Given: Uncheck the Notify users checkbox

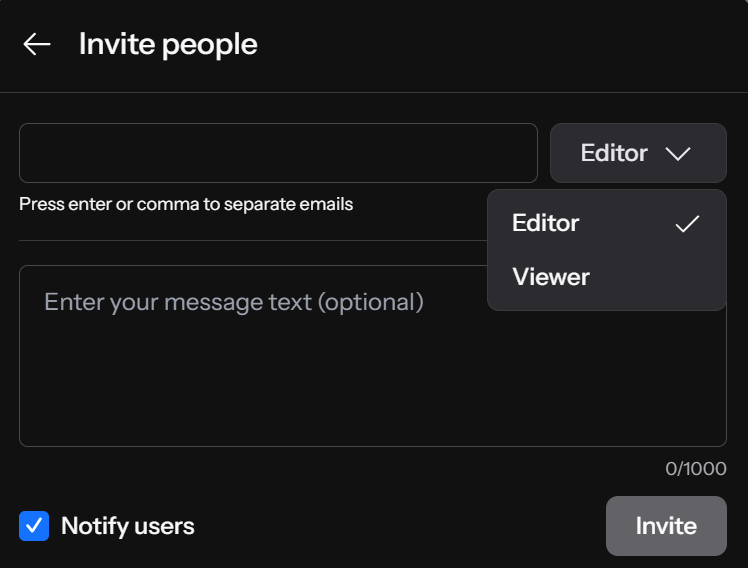Looking at the screenshot, I should coord(34,526).
